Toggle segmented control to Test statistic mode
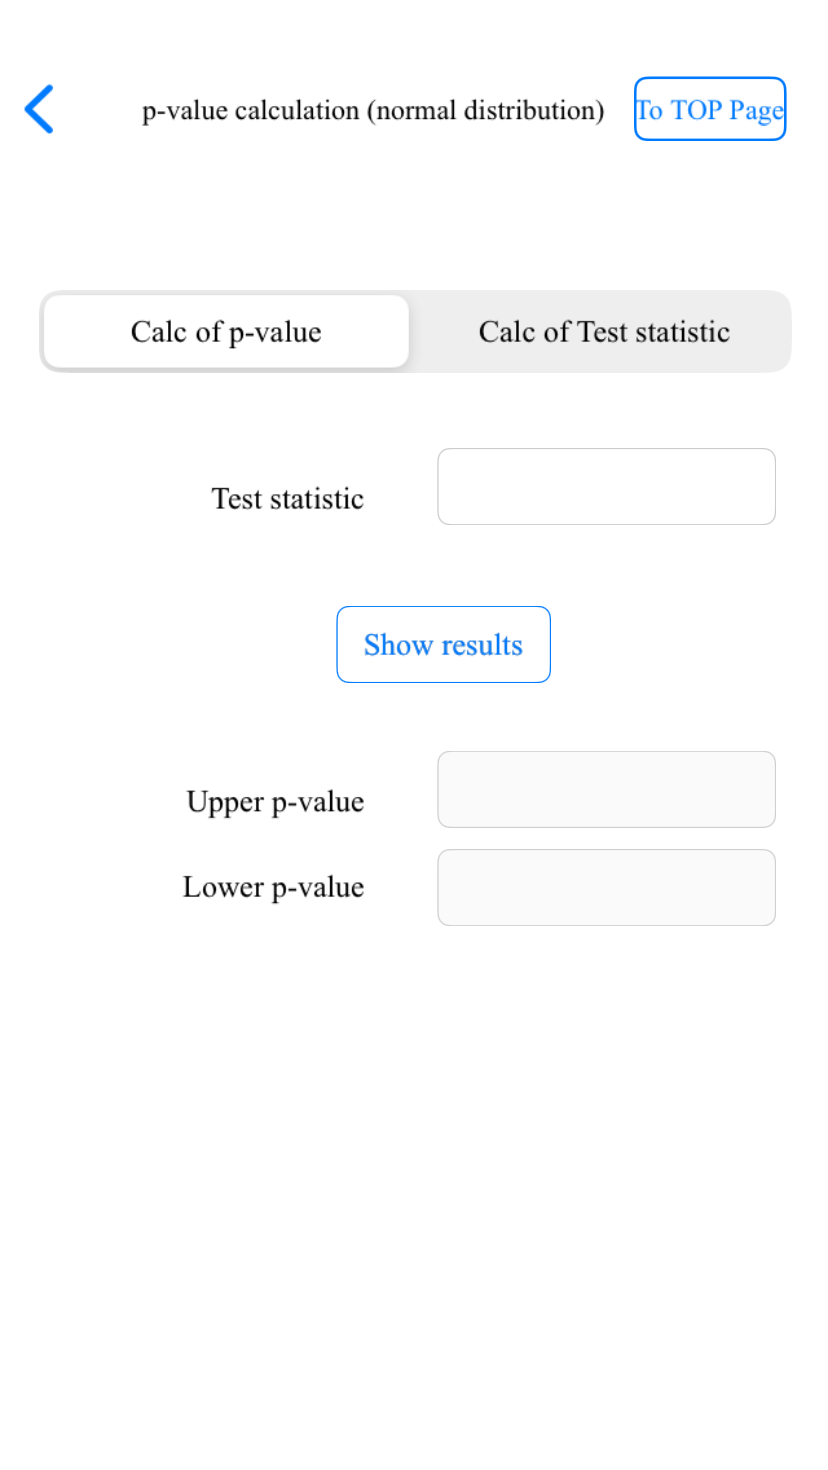The height and width of the screenshot is (1470, 828). (x=604, y=331)
